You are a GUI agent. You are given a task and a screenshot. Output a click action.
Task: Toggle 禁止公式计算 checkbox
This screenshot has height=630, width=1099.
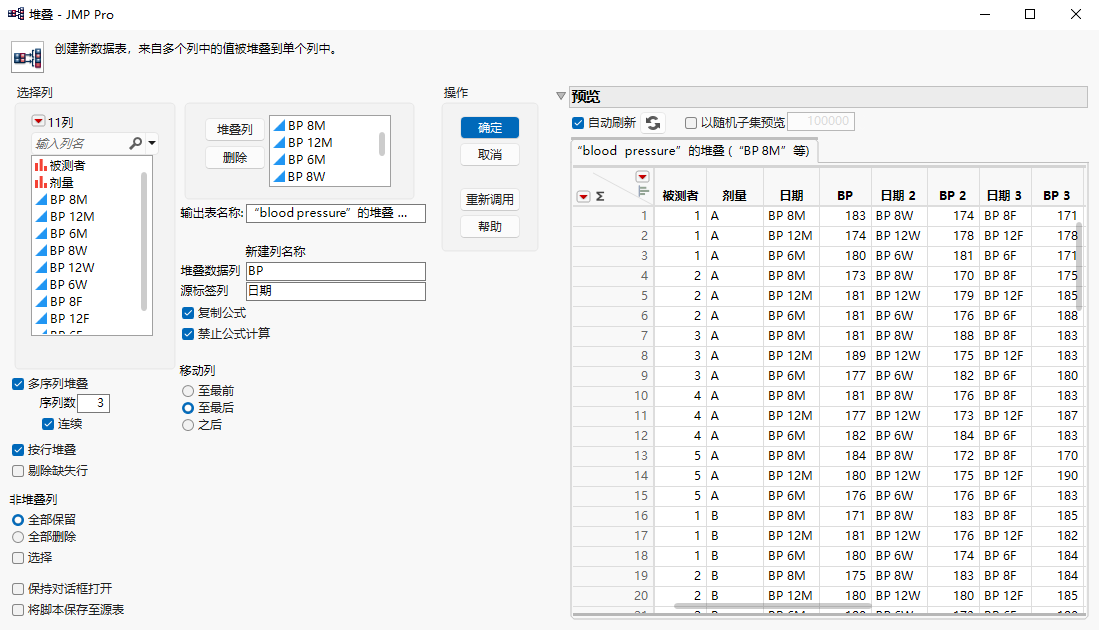tap(188, 334)
